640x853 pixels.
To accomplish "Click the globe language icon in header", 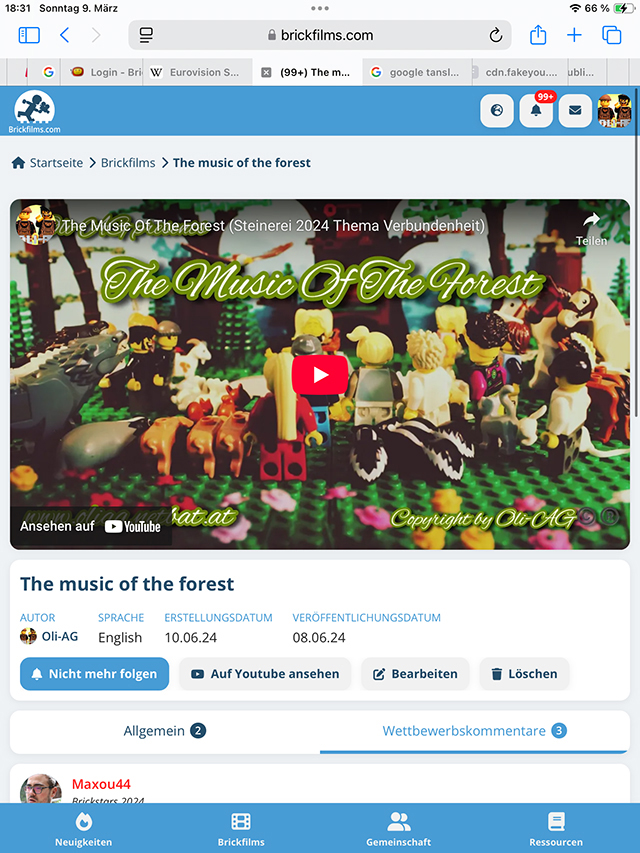I will coord(497,110).
